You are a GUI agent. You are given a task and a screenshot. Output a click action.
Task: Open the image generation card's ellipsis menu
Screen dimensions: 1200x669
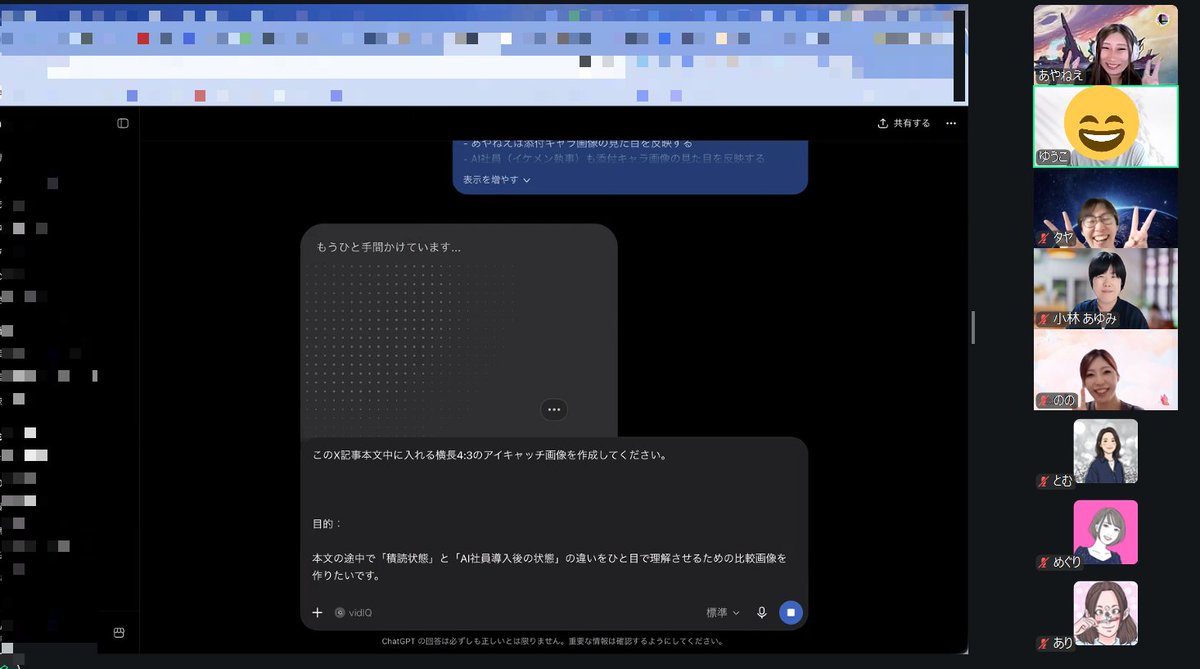point(554,409)
